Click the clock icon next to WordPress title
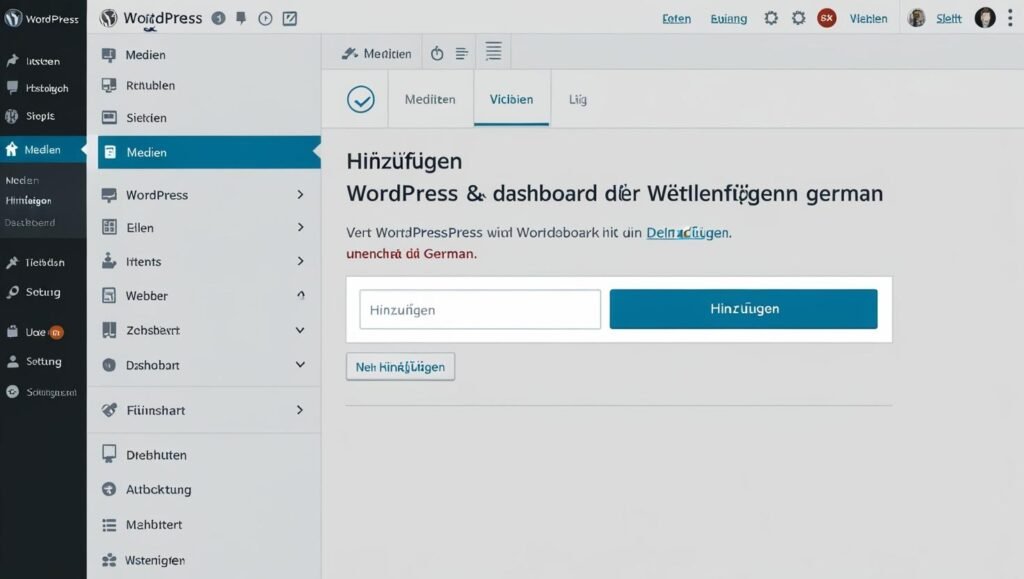The image size is (1024, 579). tap(265, 18)
